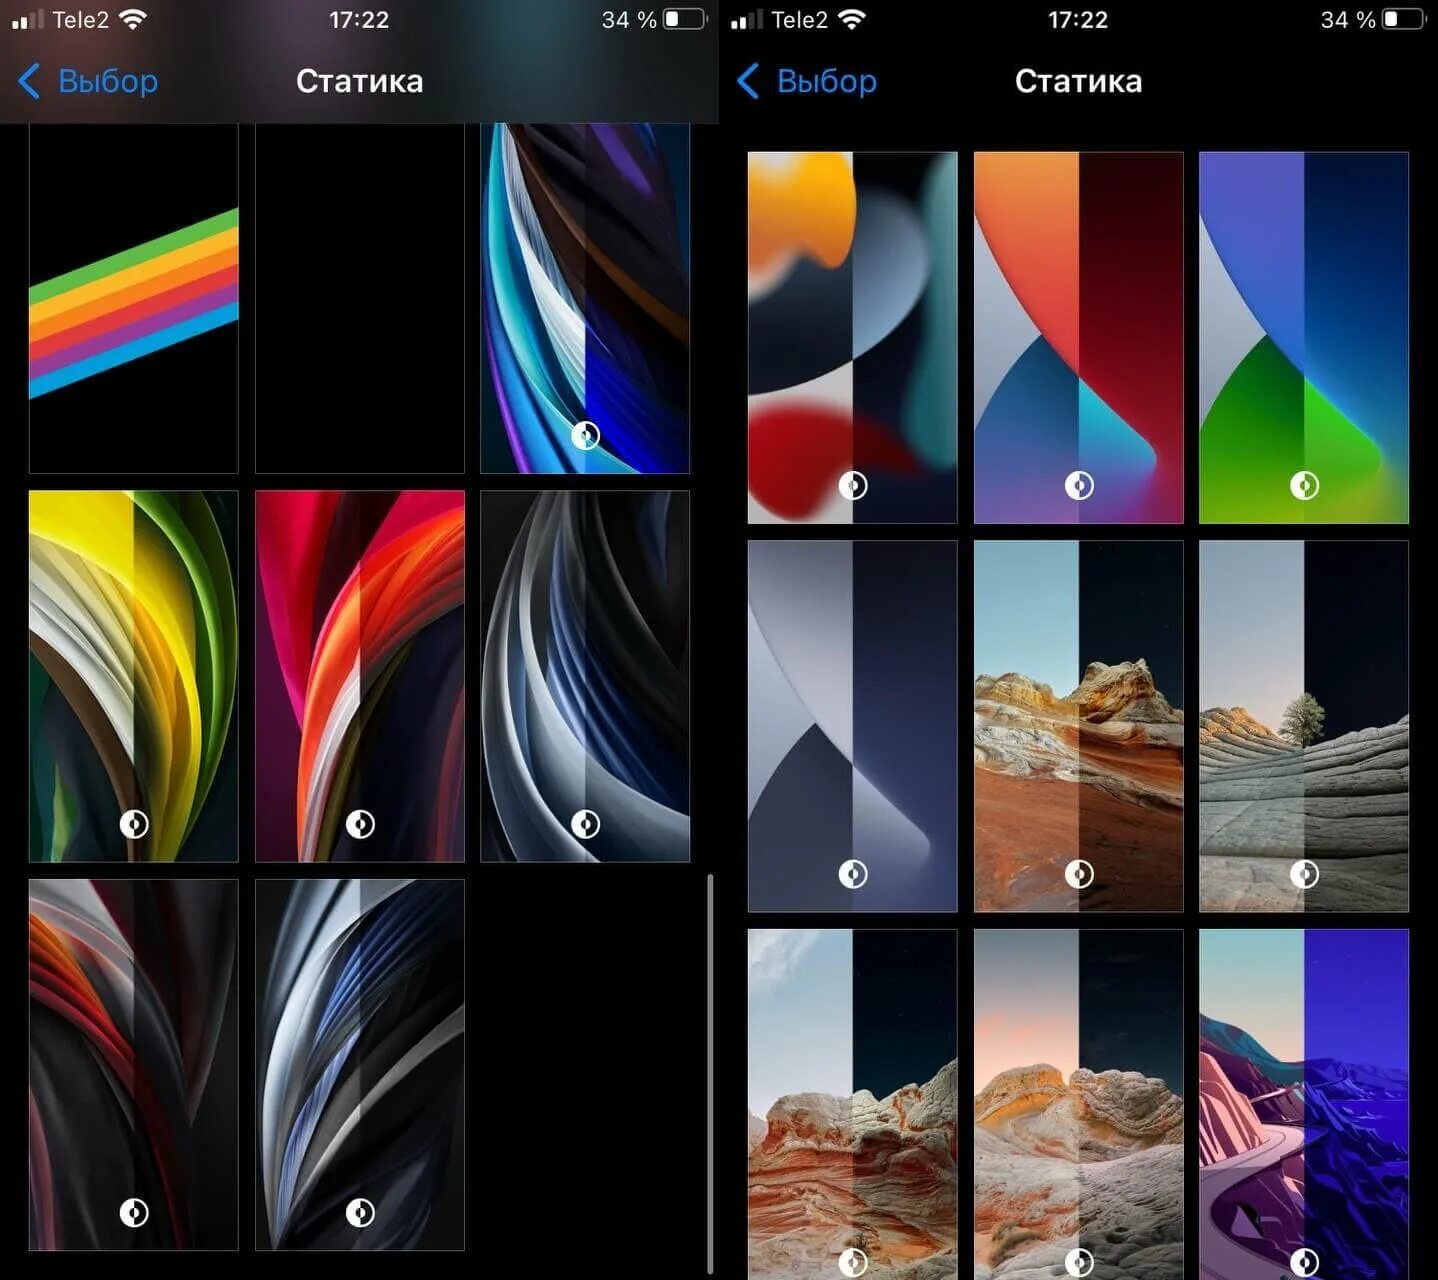Select red striped rock under cloudy sky wallpaper

853,1104
